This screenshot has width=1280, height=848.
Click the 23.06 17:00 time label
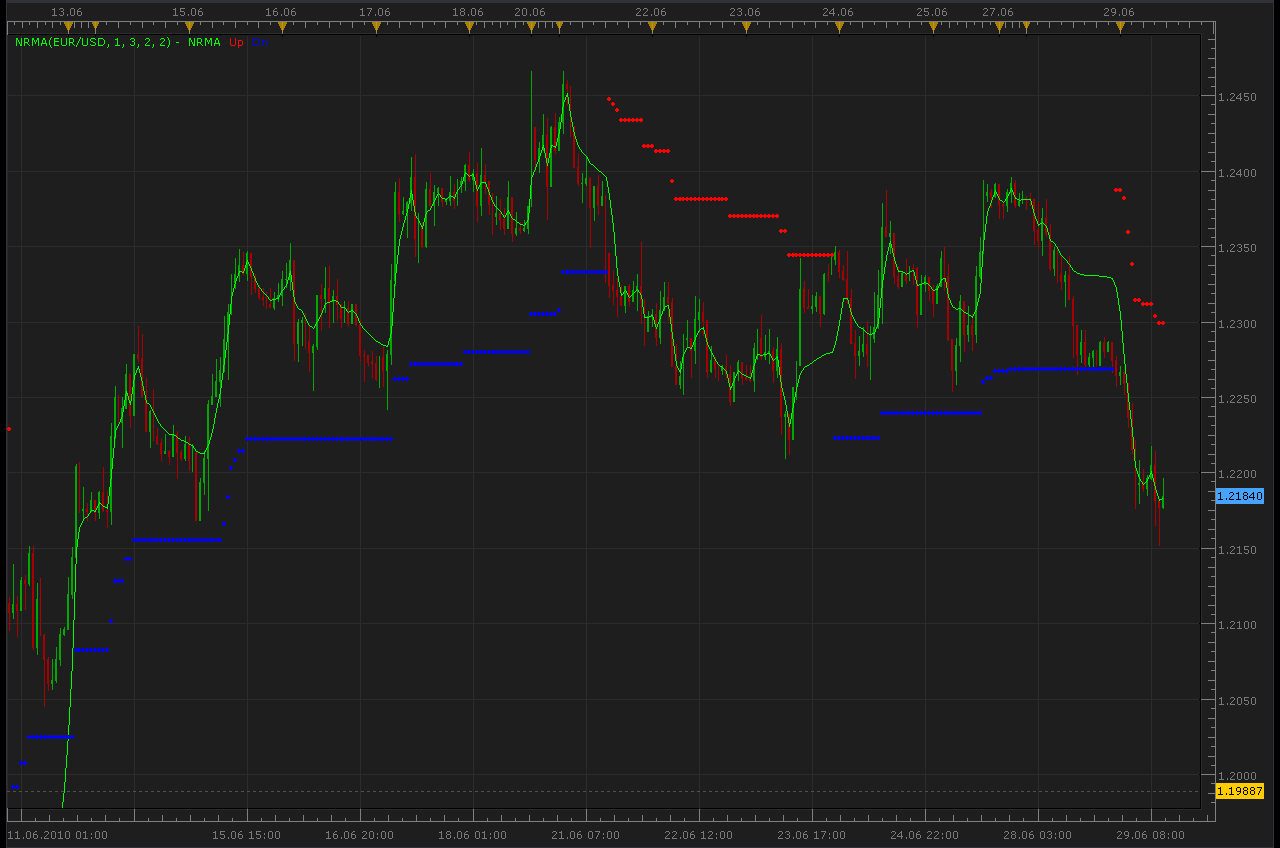pyautogui.click(x=811, y=835)
